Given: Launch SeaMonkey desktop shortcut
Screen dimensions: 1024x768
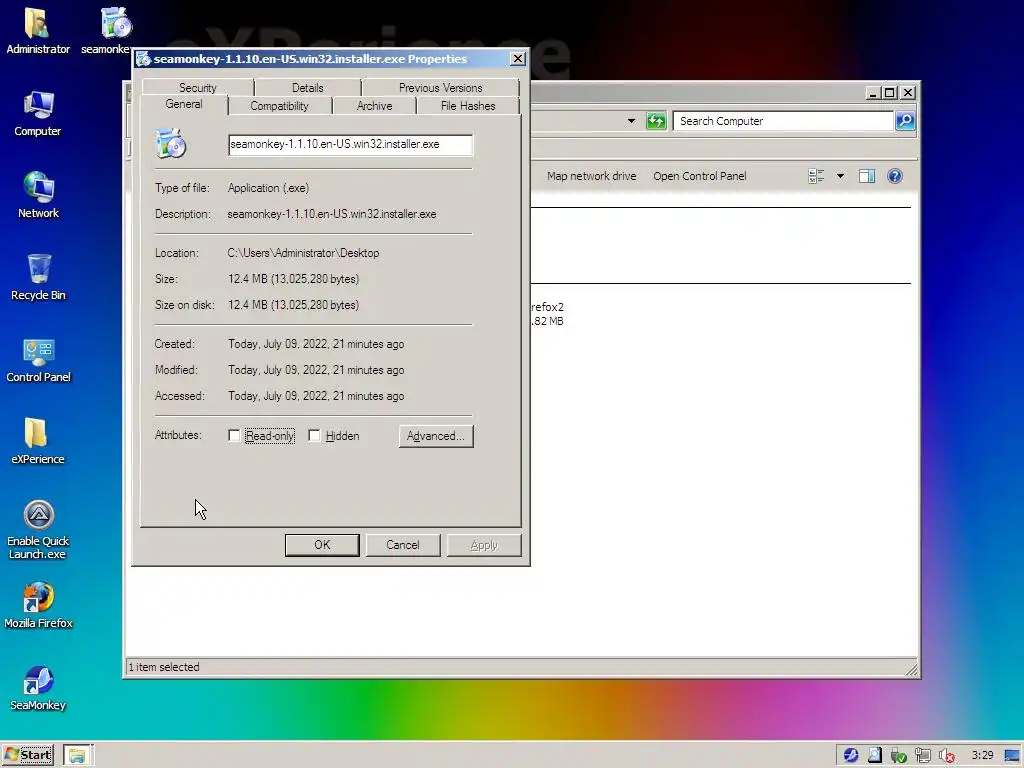Looking at the screenshot, I should (38, 688).
